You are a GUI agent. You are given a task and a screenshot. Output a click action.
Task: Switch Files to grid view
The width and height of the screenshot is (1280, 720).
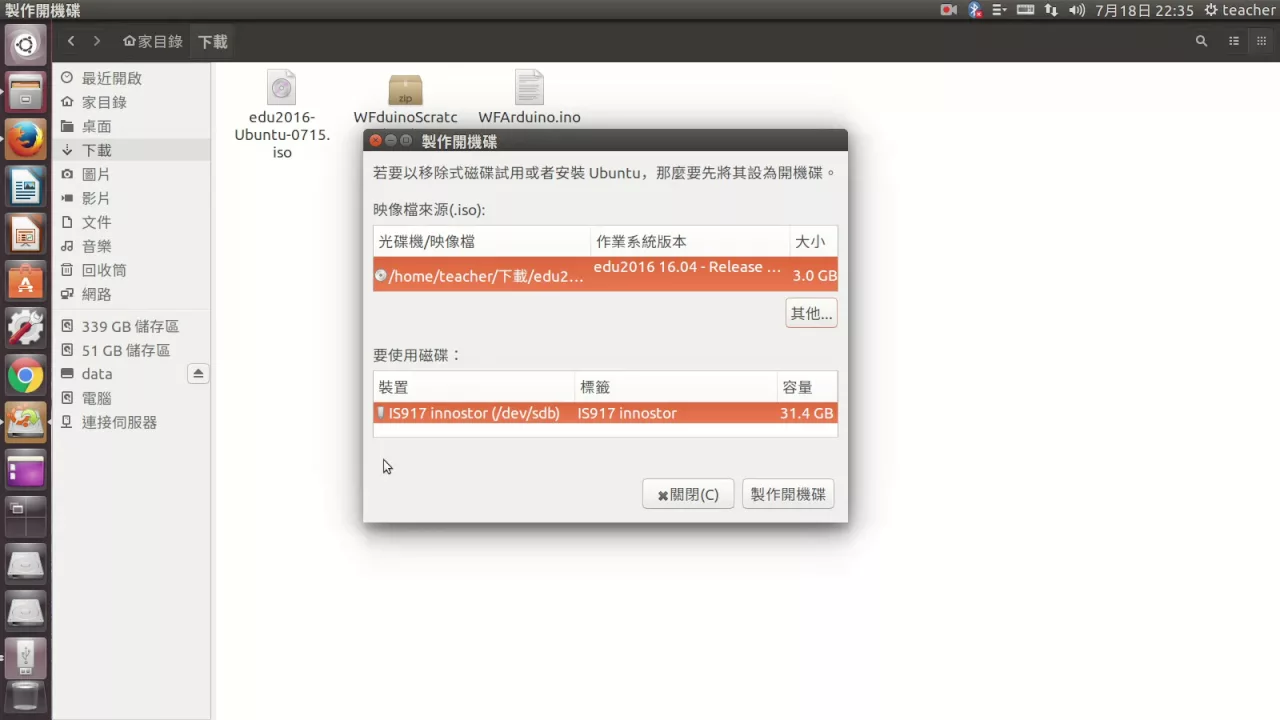click(x=1261, y=41)
